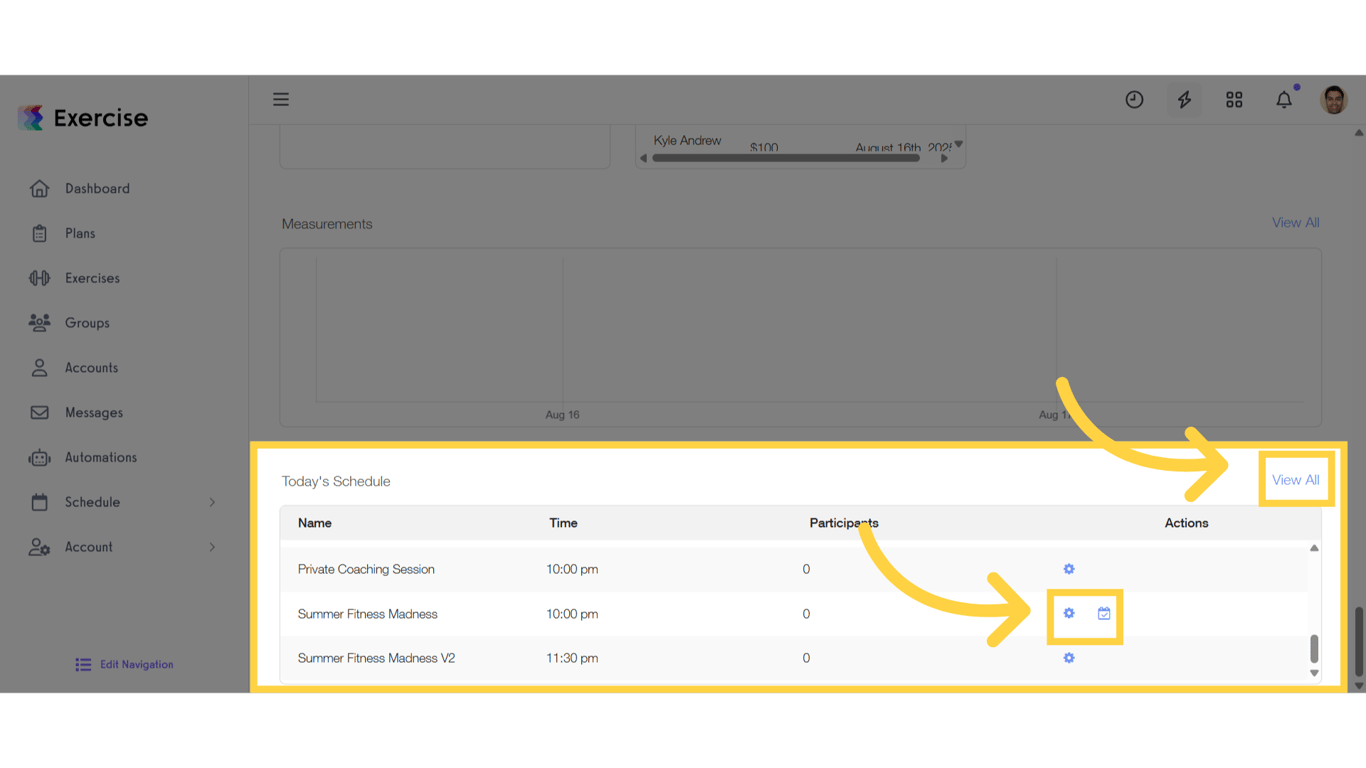The height and width of the screenshot is (768, 1366).
Task: Click the schedule table scrollbar thumb
Action: [x=1314, y=649]
